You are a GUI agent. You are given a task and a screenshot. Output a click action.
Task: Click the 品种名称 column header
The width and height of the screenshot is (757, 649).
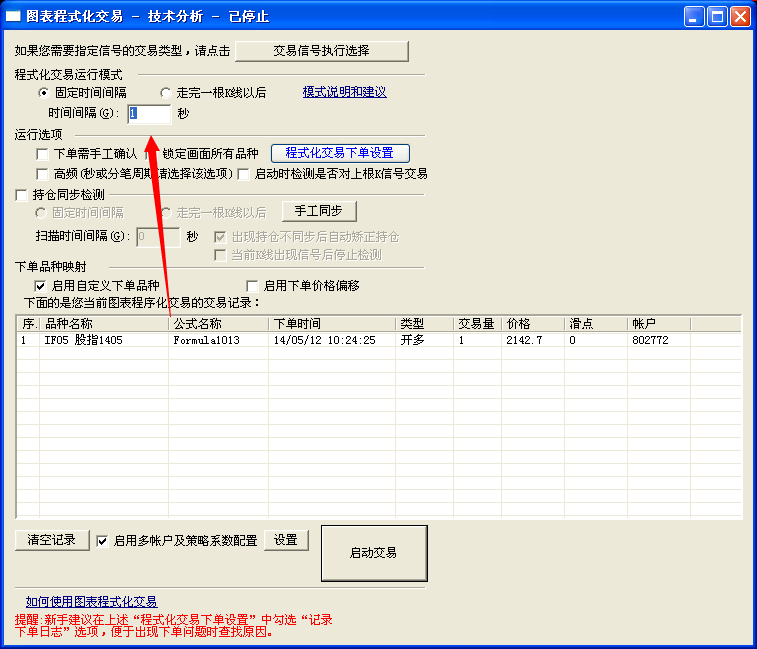104,324
